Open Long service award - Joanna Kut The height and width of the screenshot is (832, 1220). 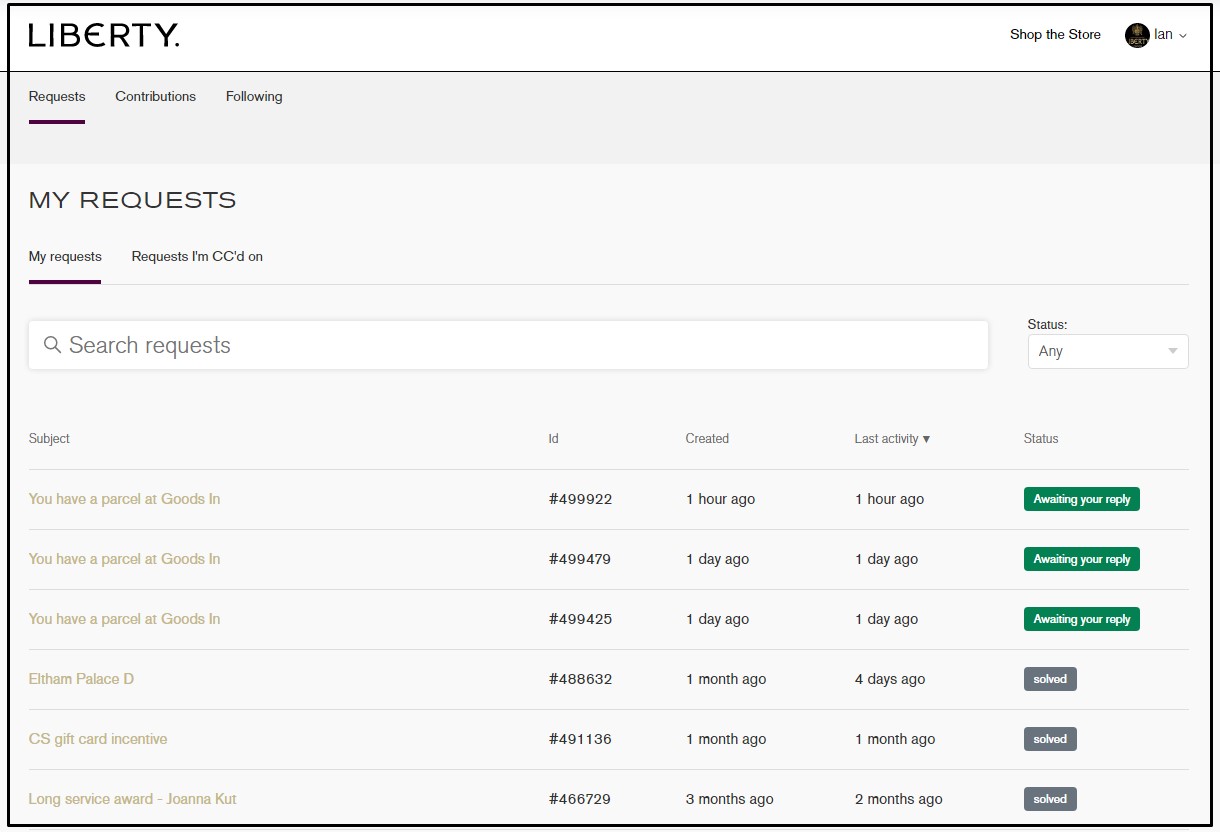tap(132, 799)
